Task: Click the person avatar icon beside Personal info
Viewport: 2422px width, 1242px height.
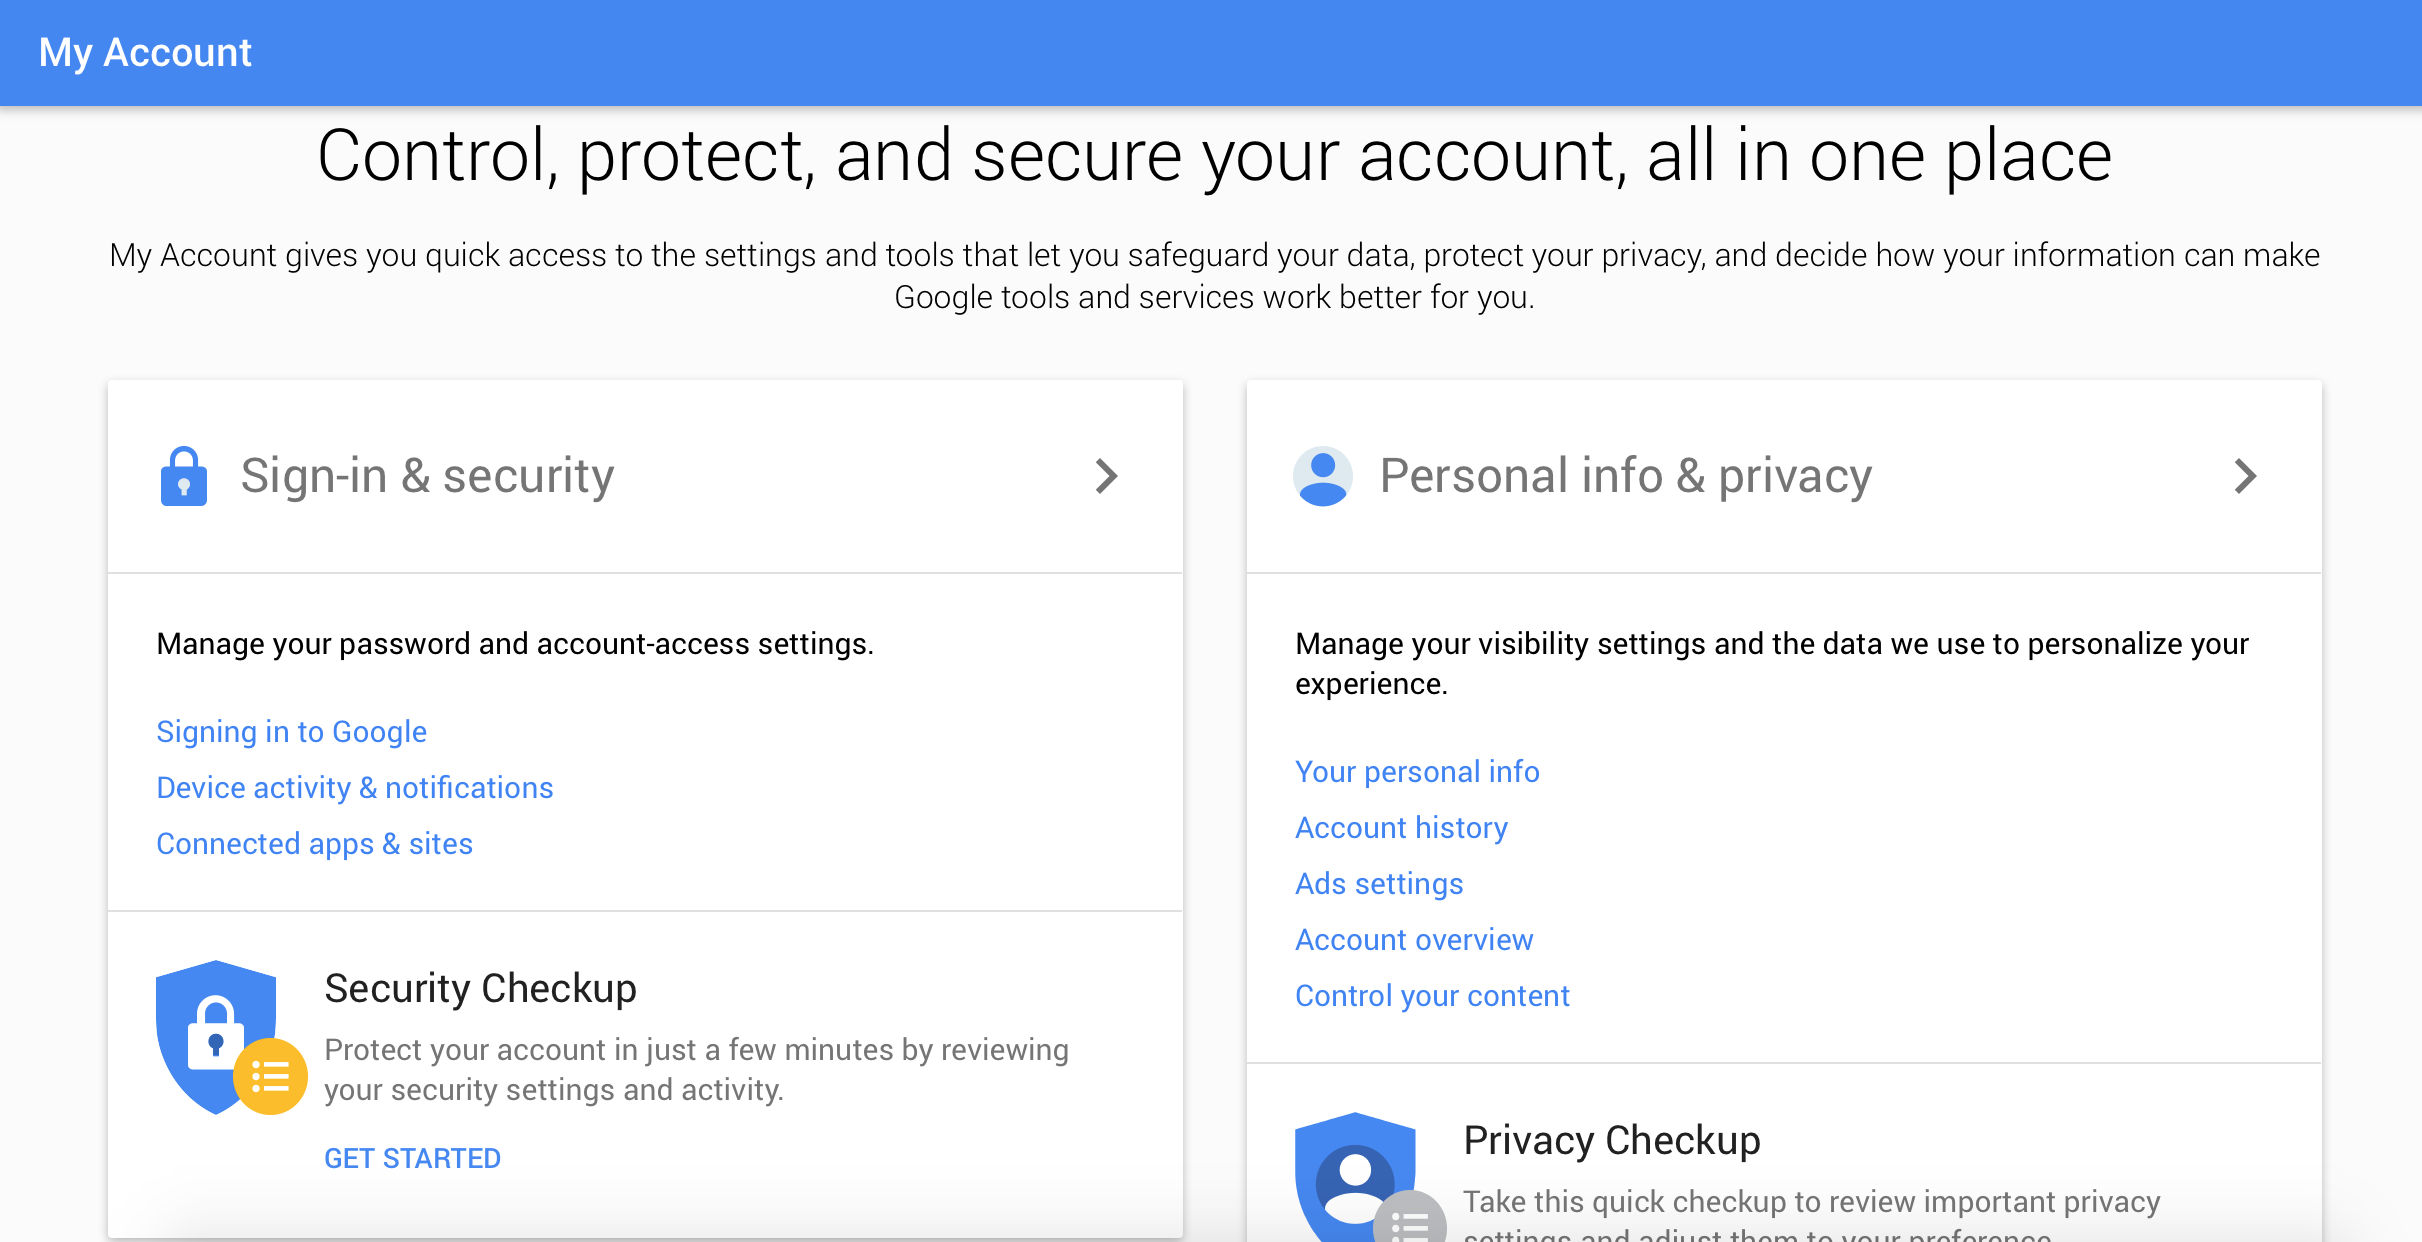Action: [1323, 476]
